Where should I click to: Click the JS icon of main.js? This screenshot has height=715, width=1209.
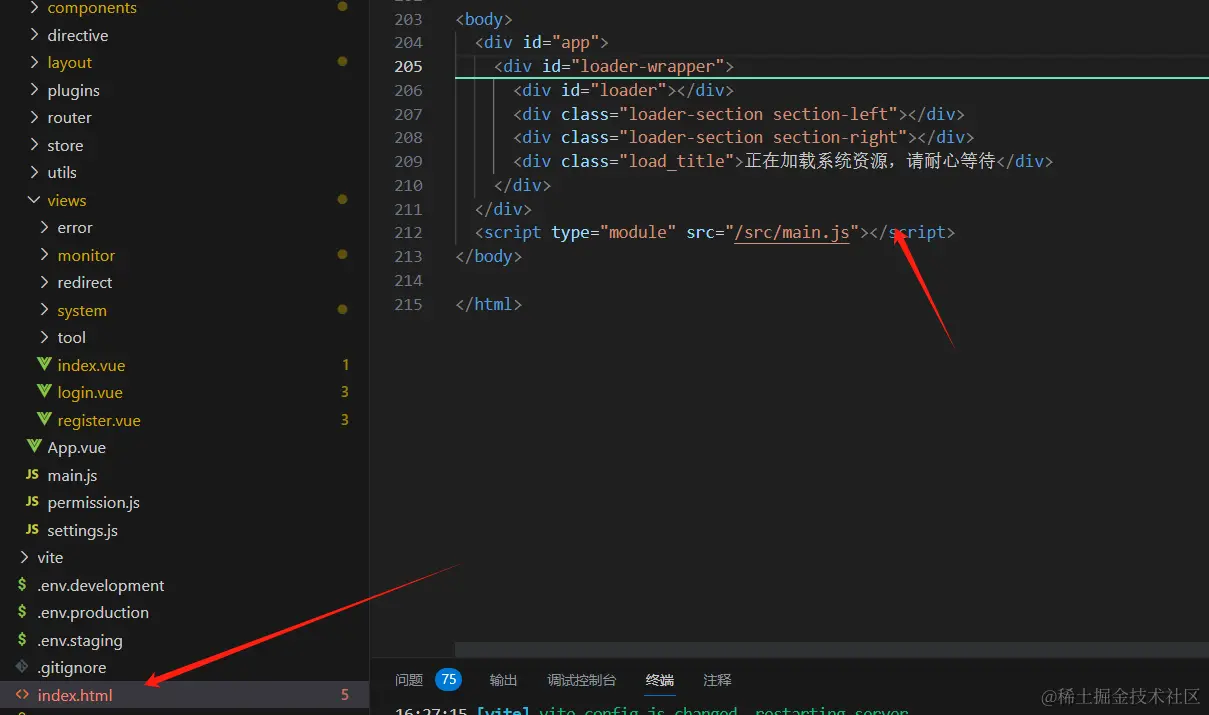click(x=32, y=475)
